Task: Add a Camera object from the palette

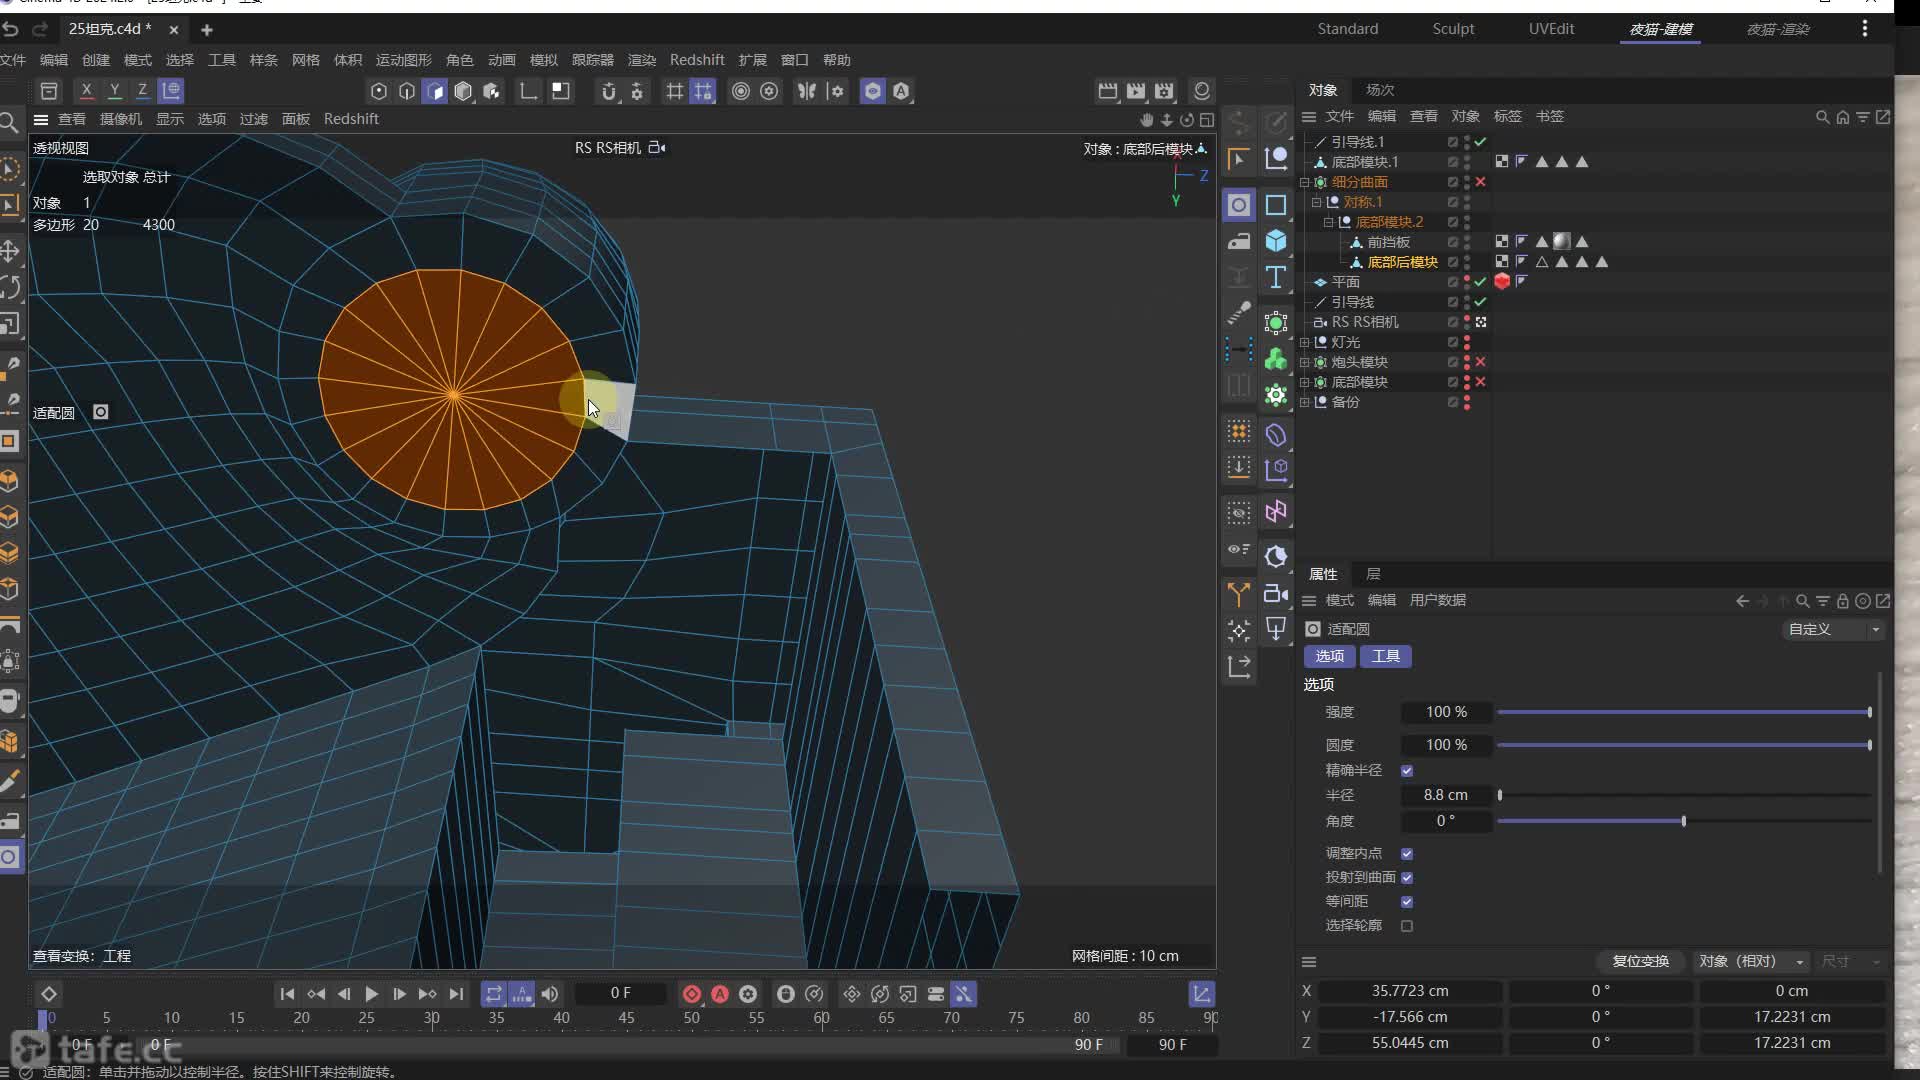Action: coord(1276,593)
